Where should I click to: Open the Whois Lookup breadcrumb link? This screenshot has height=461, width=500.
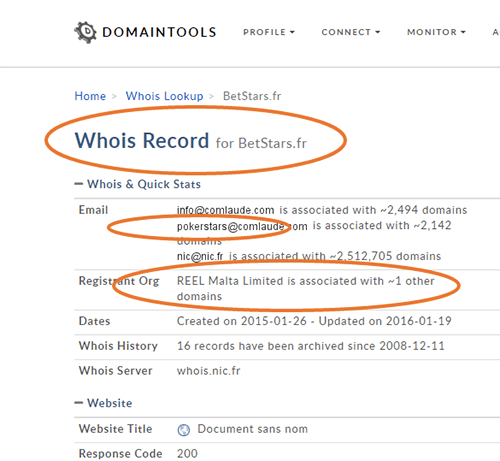(x=164, y=96)
